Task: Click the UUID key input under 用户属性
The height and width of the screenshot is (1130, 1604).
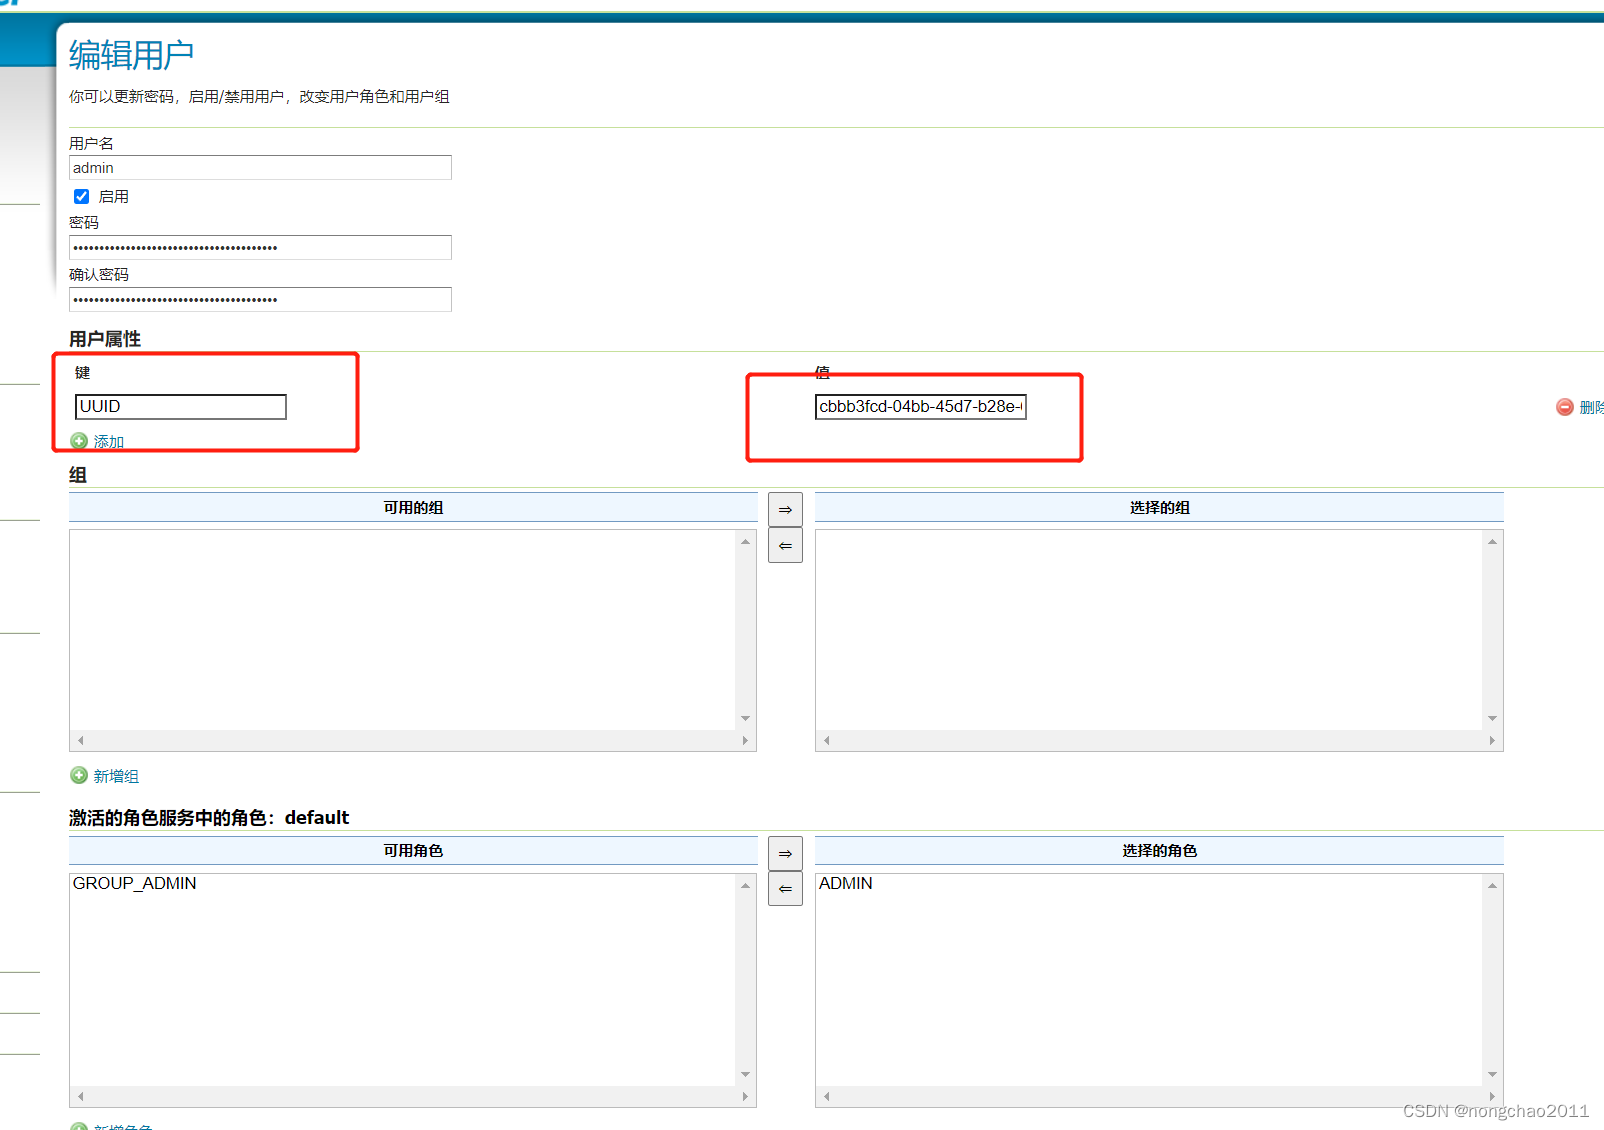Action: 180,406
